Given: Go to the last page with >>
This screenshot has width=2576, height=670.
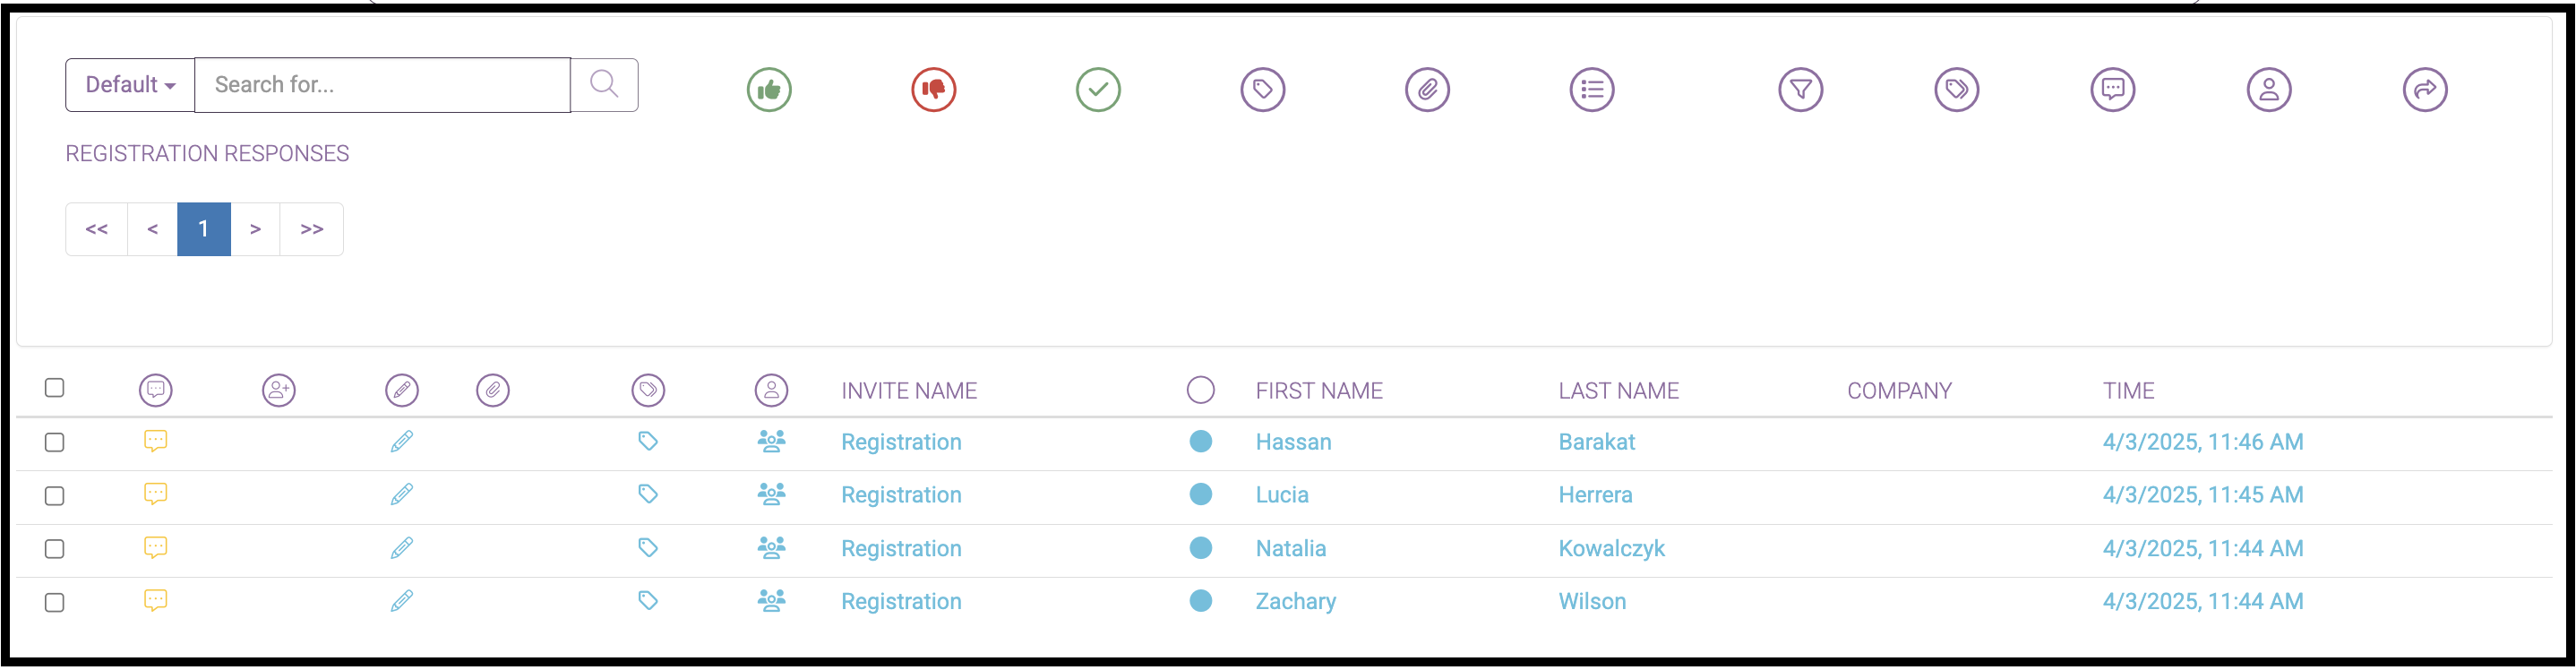Looking at the screenshot, I should [x=312, y=229].
